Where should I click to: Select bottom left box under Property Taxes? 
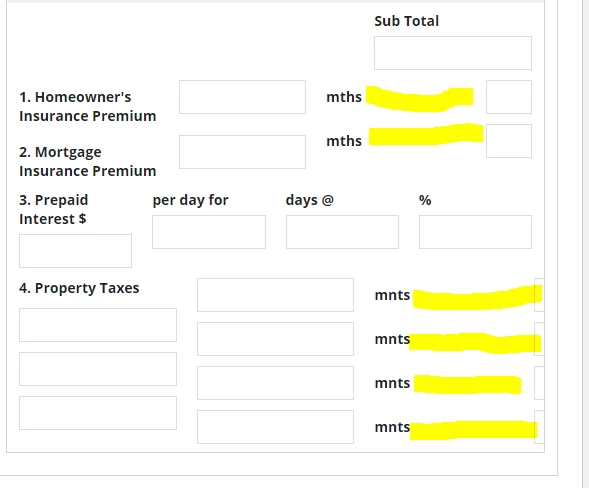click(x=98, y=413)
